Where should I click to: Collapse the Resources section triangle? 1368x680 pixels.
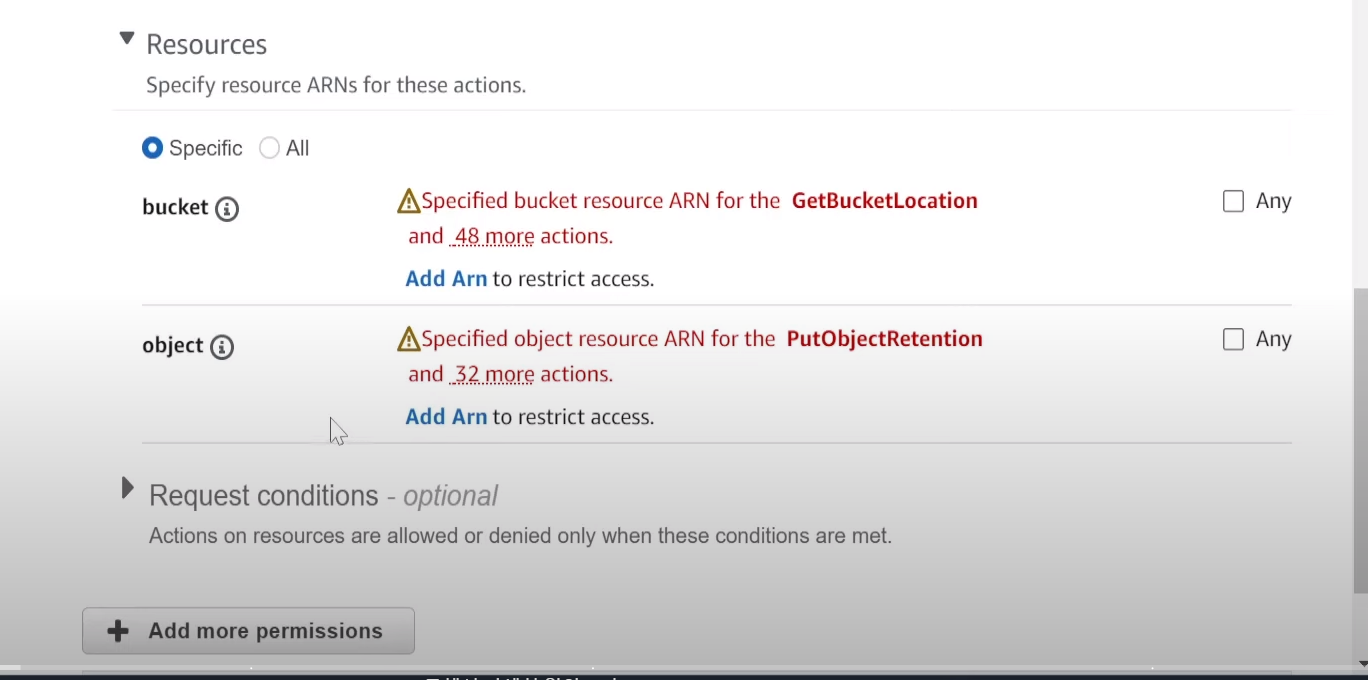coord(127,39)
